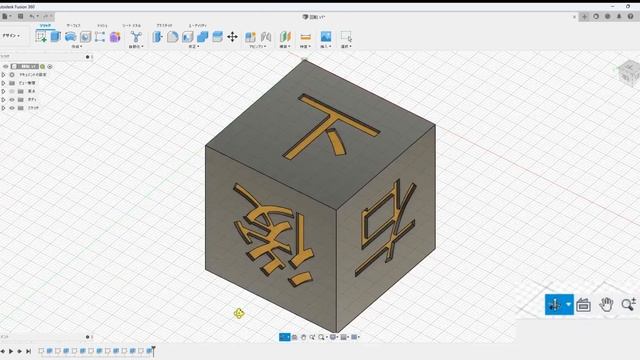Toggle the comments panel pin dot
Image resolution: width=640 pixels, height=360 pixels.
[x=88, y=337]
